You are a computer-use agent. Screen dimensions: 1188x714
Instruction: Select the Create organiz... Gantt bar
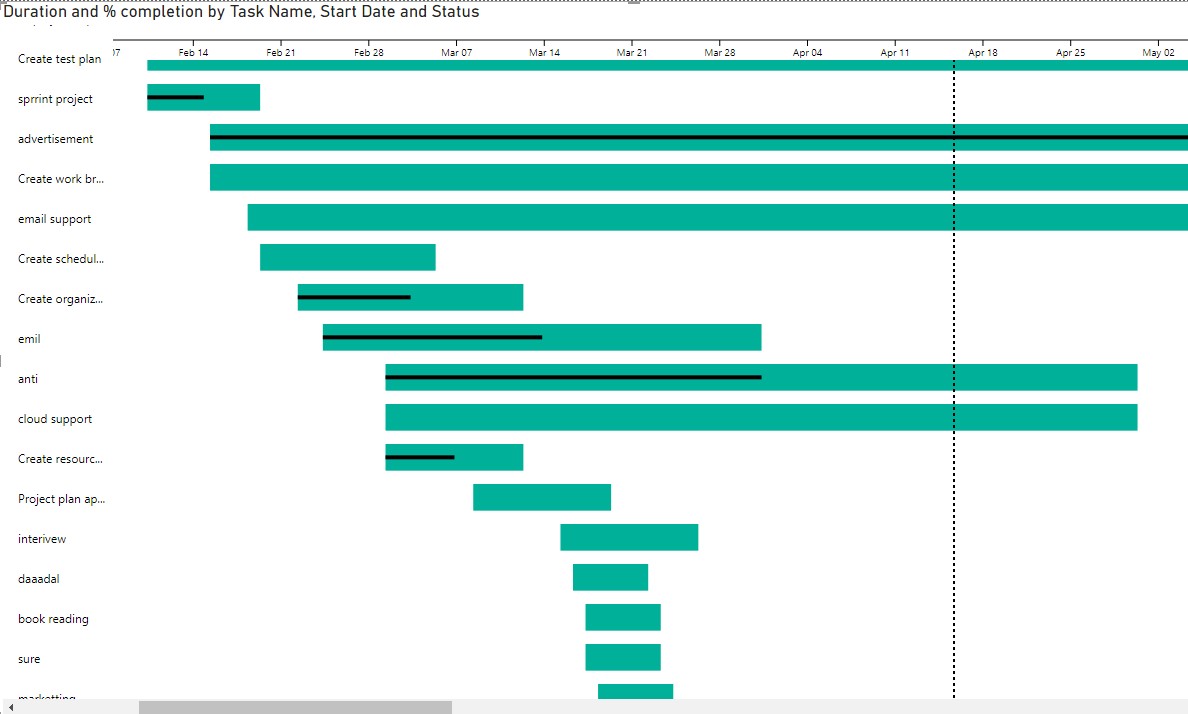coord(411,297)
